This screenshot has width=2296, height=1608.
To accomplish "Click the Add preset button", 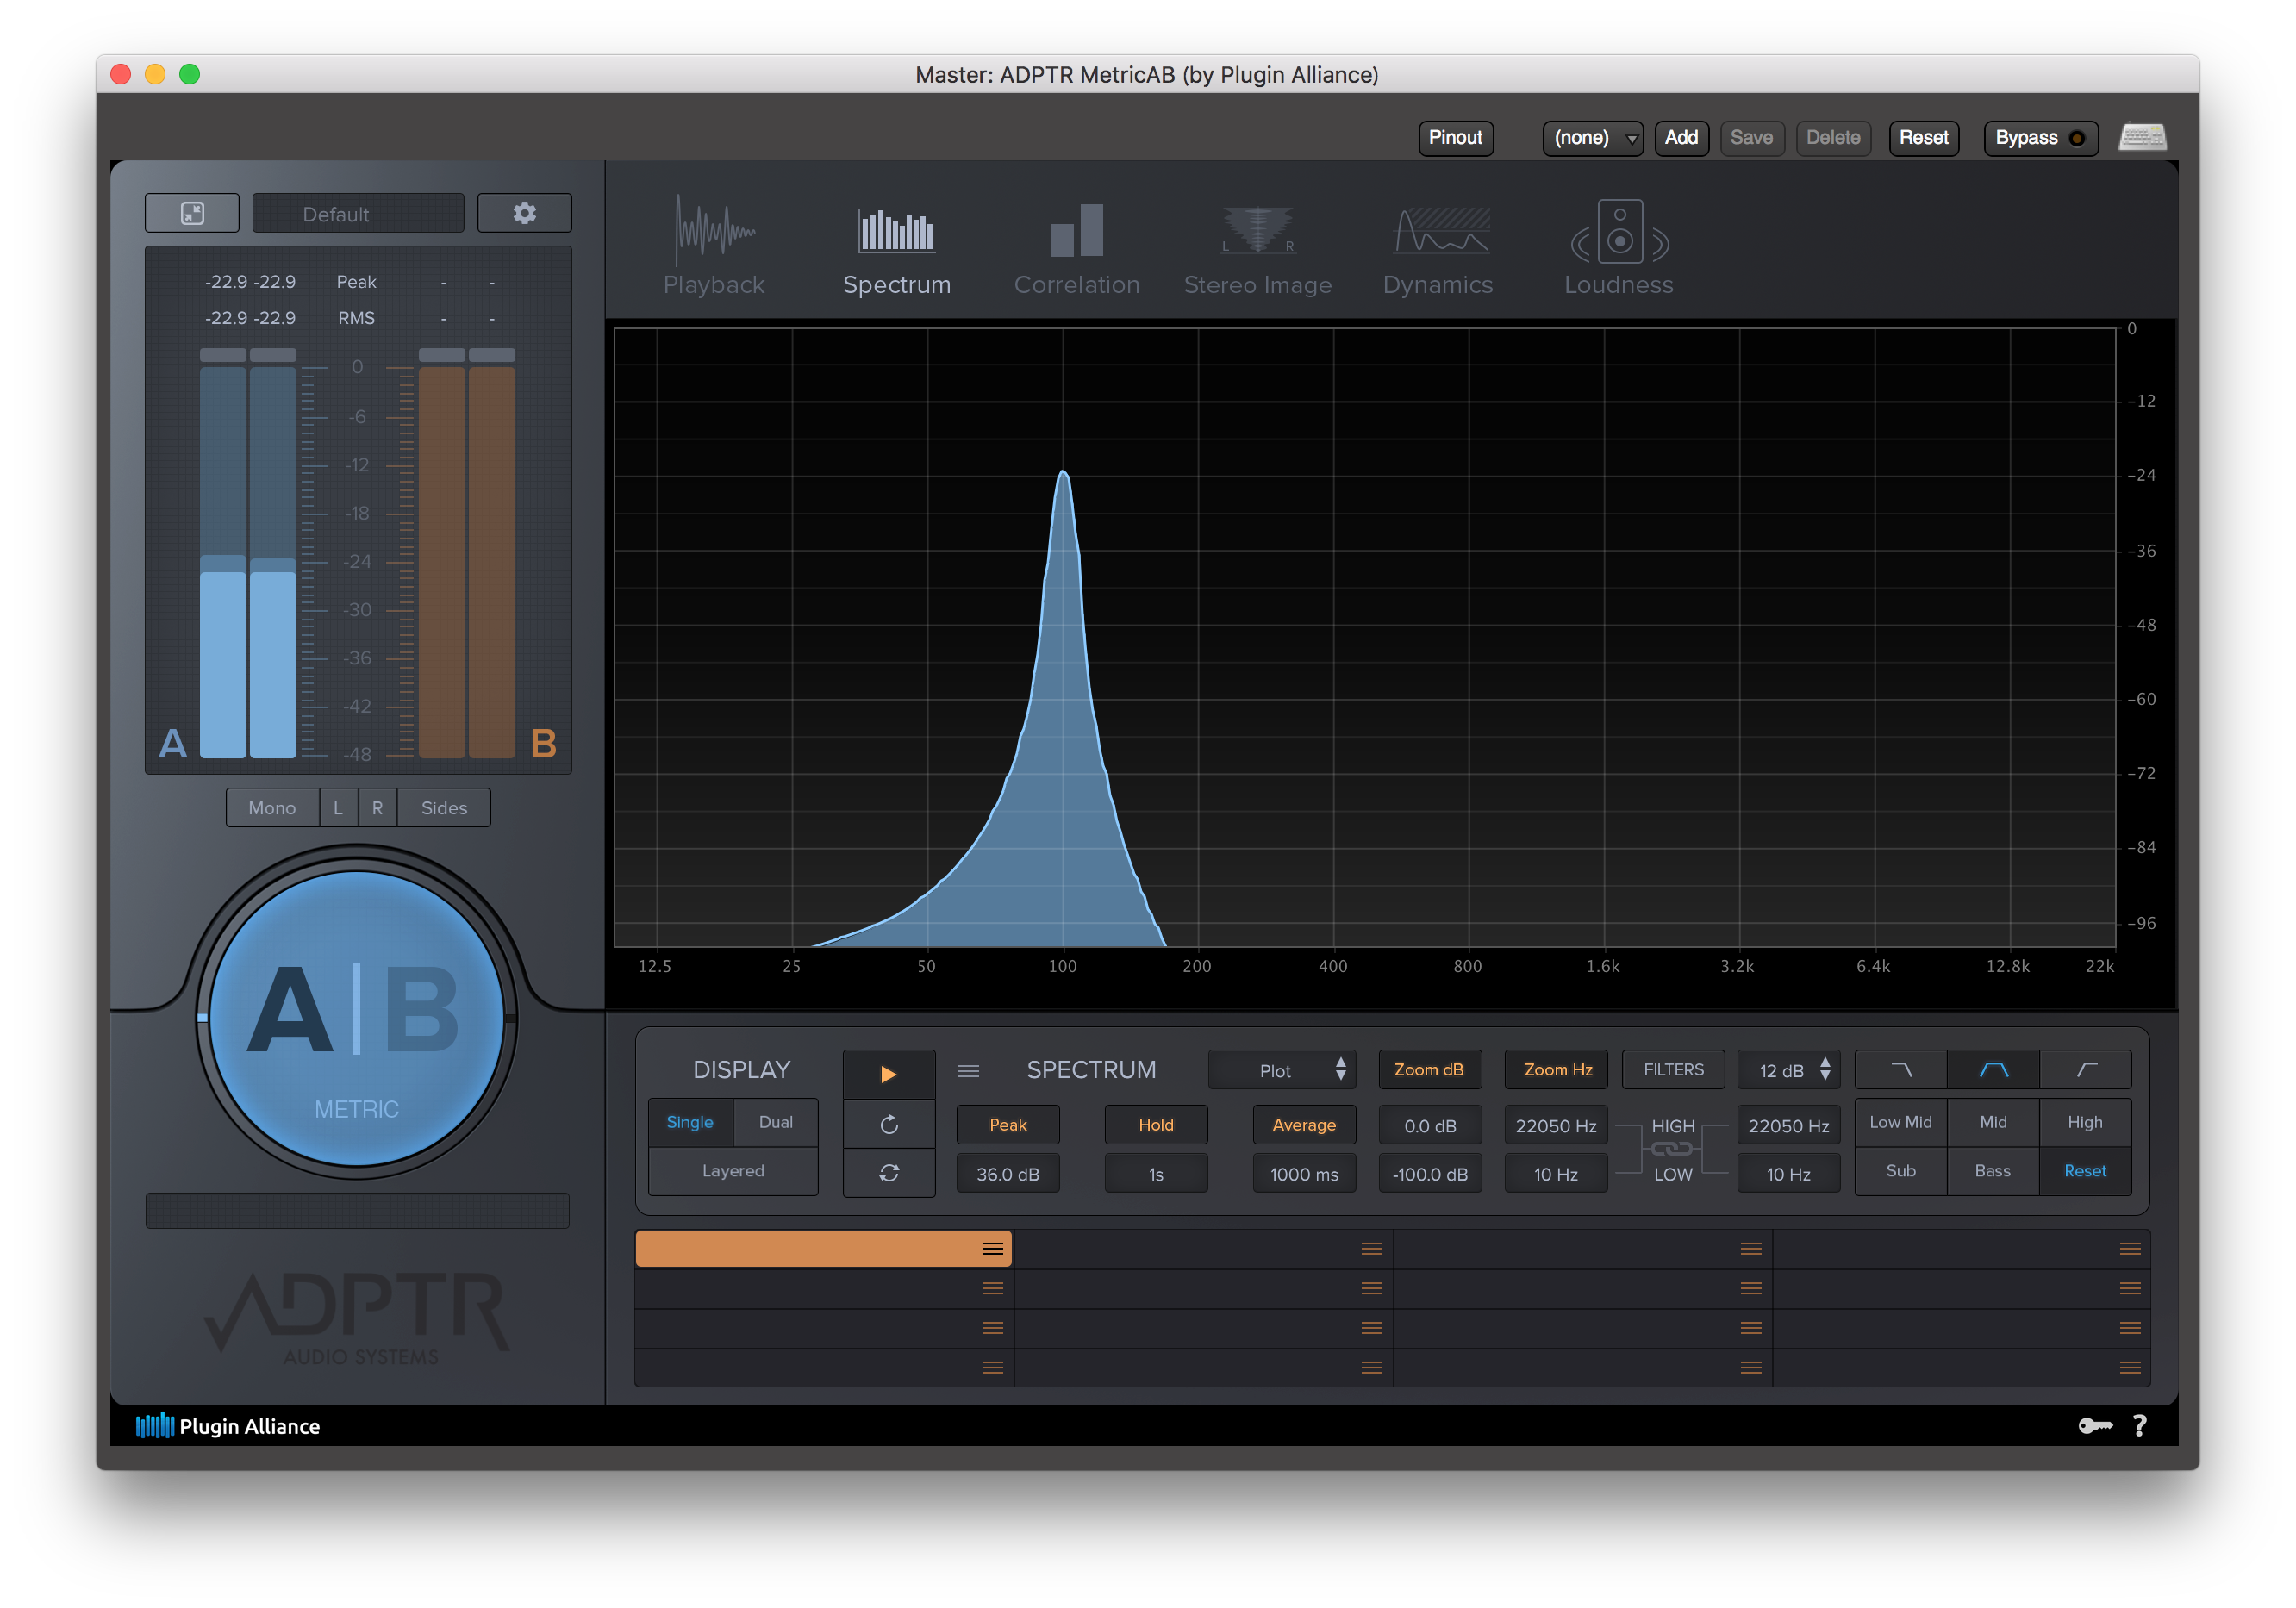I will [1681, 138].
